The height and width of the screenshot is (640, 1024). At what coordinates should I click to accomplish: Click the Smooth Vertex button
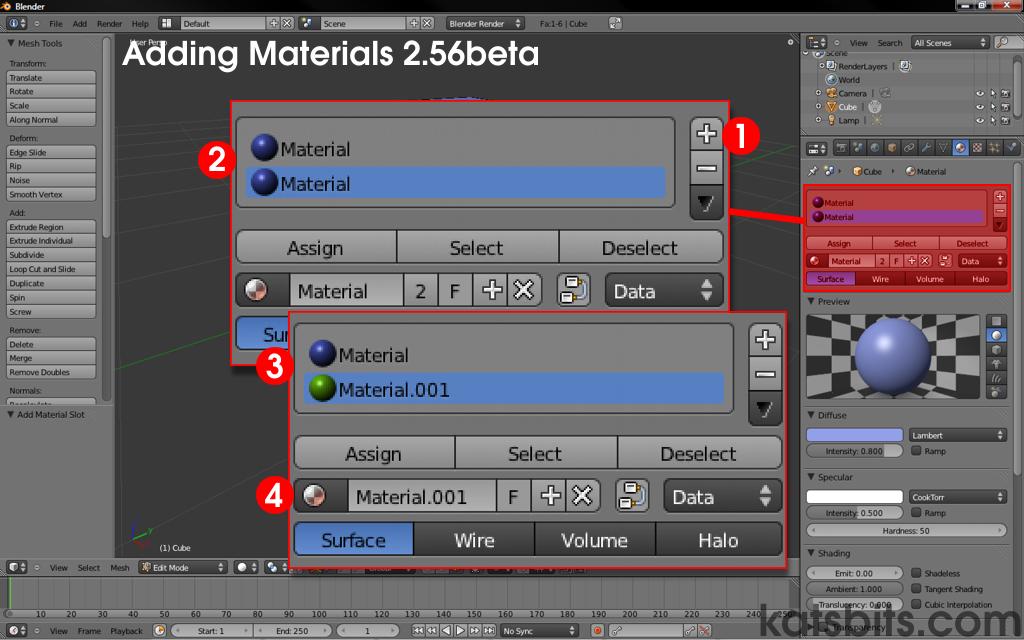(51, 195)
